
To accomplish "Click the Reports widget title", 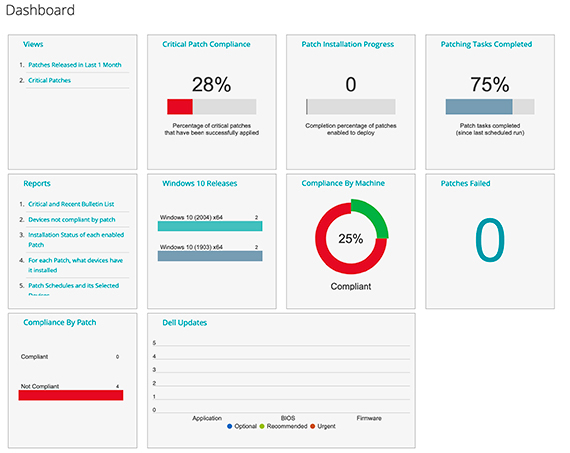I will 37,183.
